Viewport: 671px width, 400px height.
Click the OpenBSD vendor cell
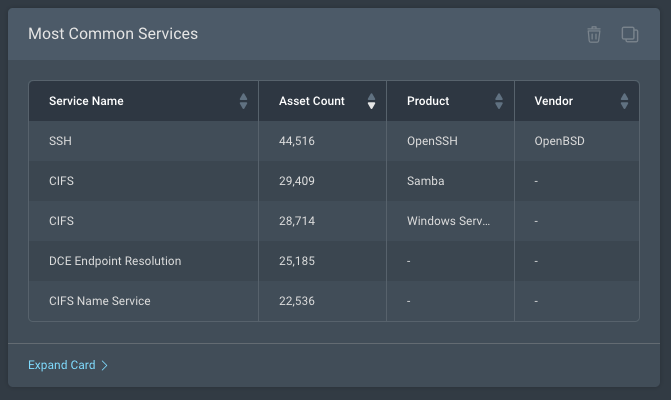(559, 141)
